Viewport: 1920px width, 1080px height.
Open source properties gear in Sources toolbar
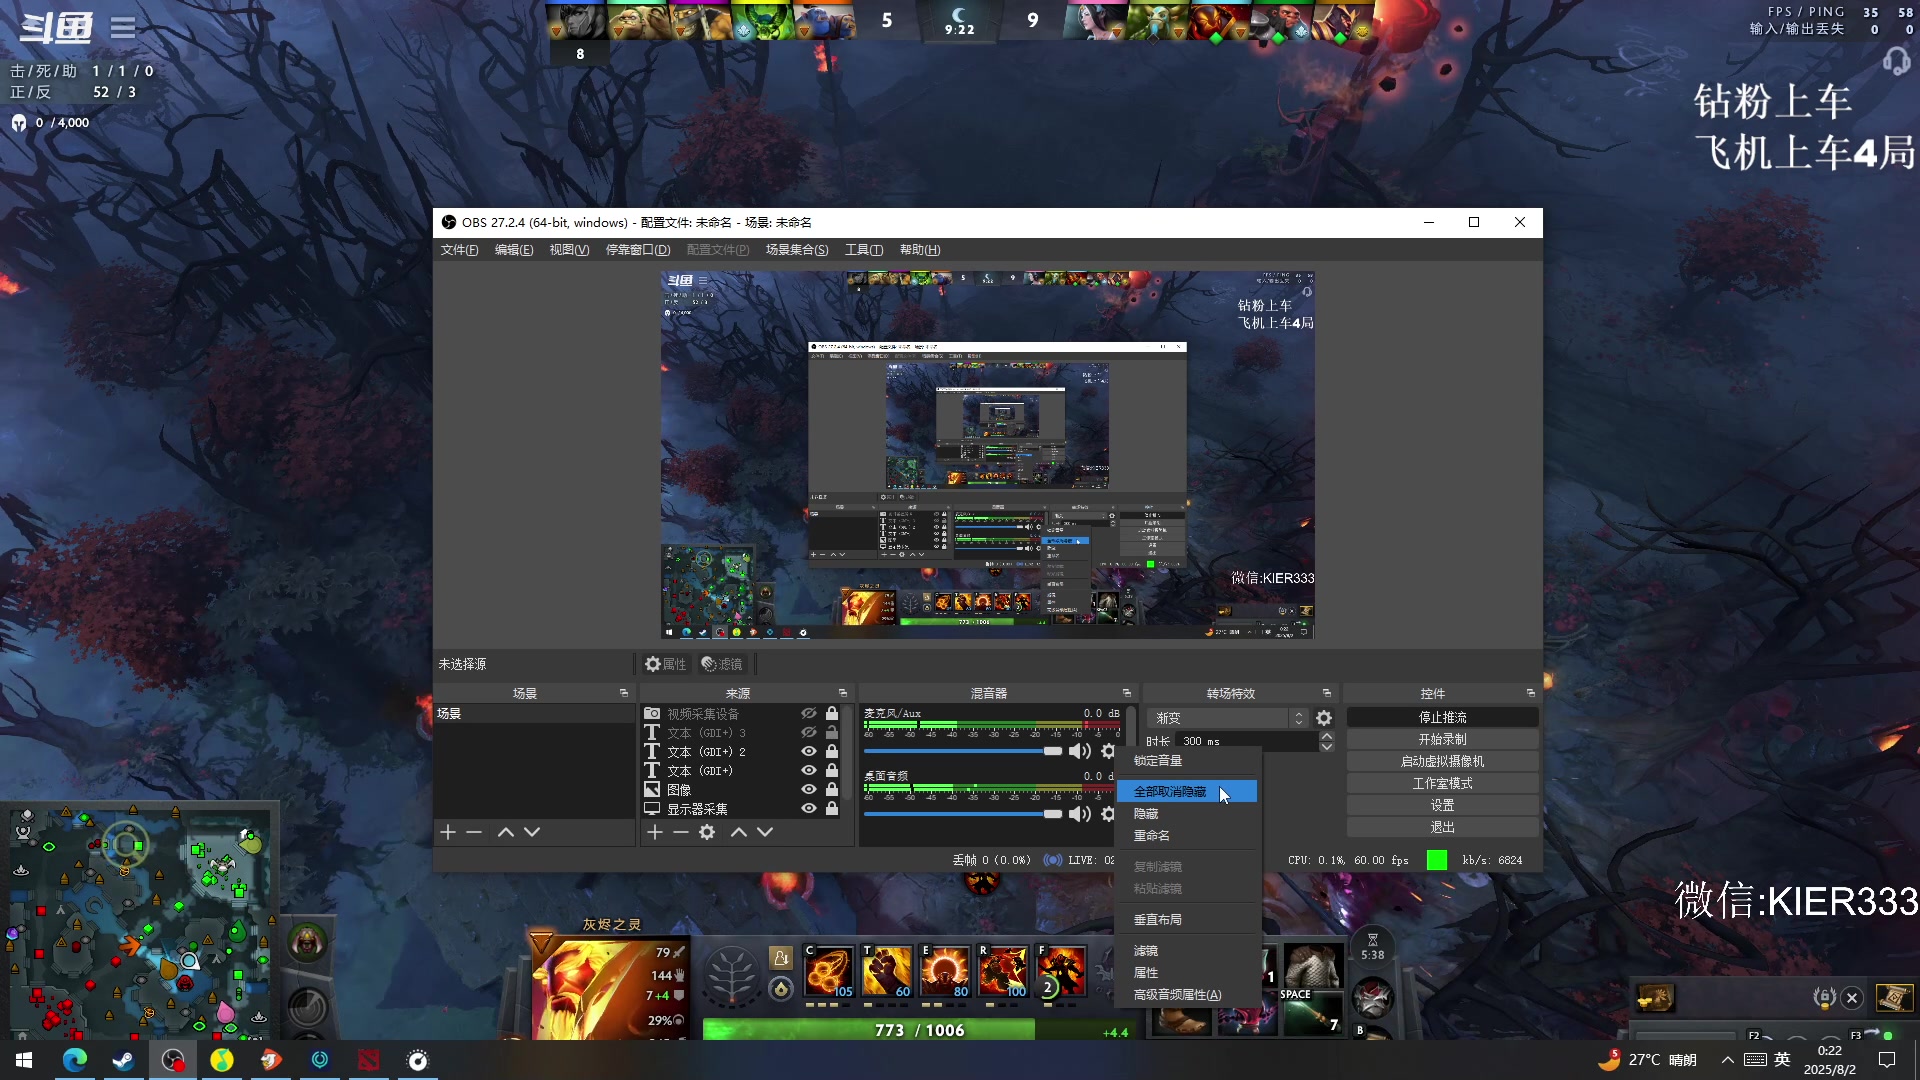(x=707, y=832)
